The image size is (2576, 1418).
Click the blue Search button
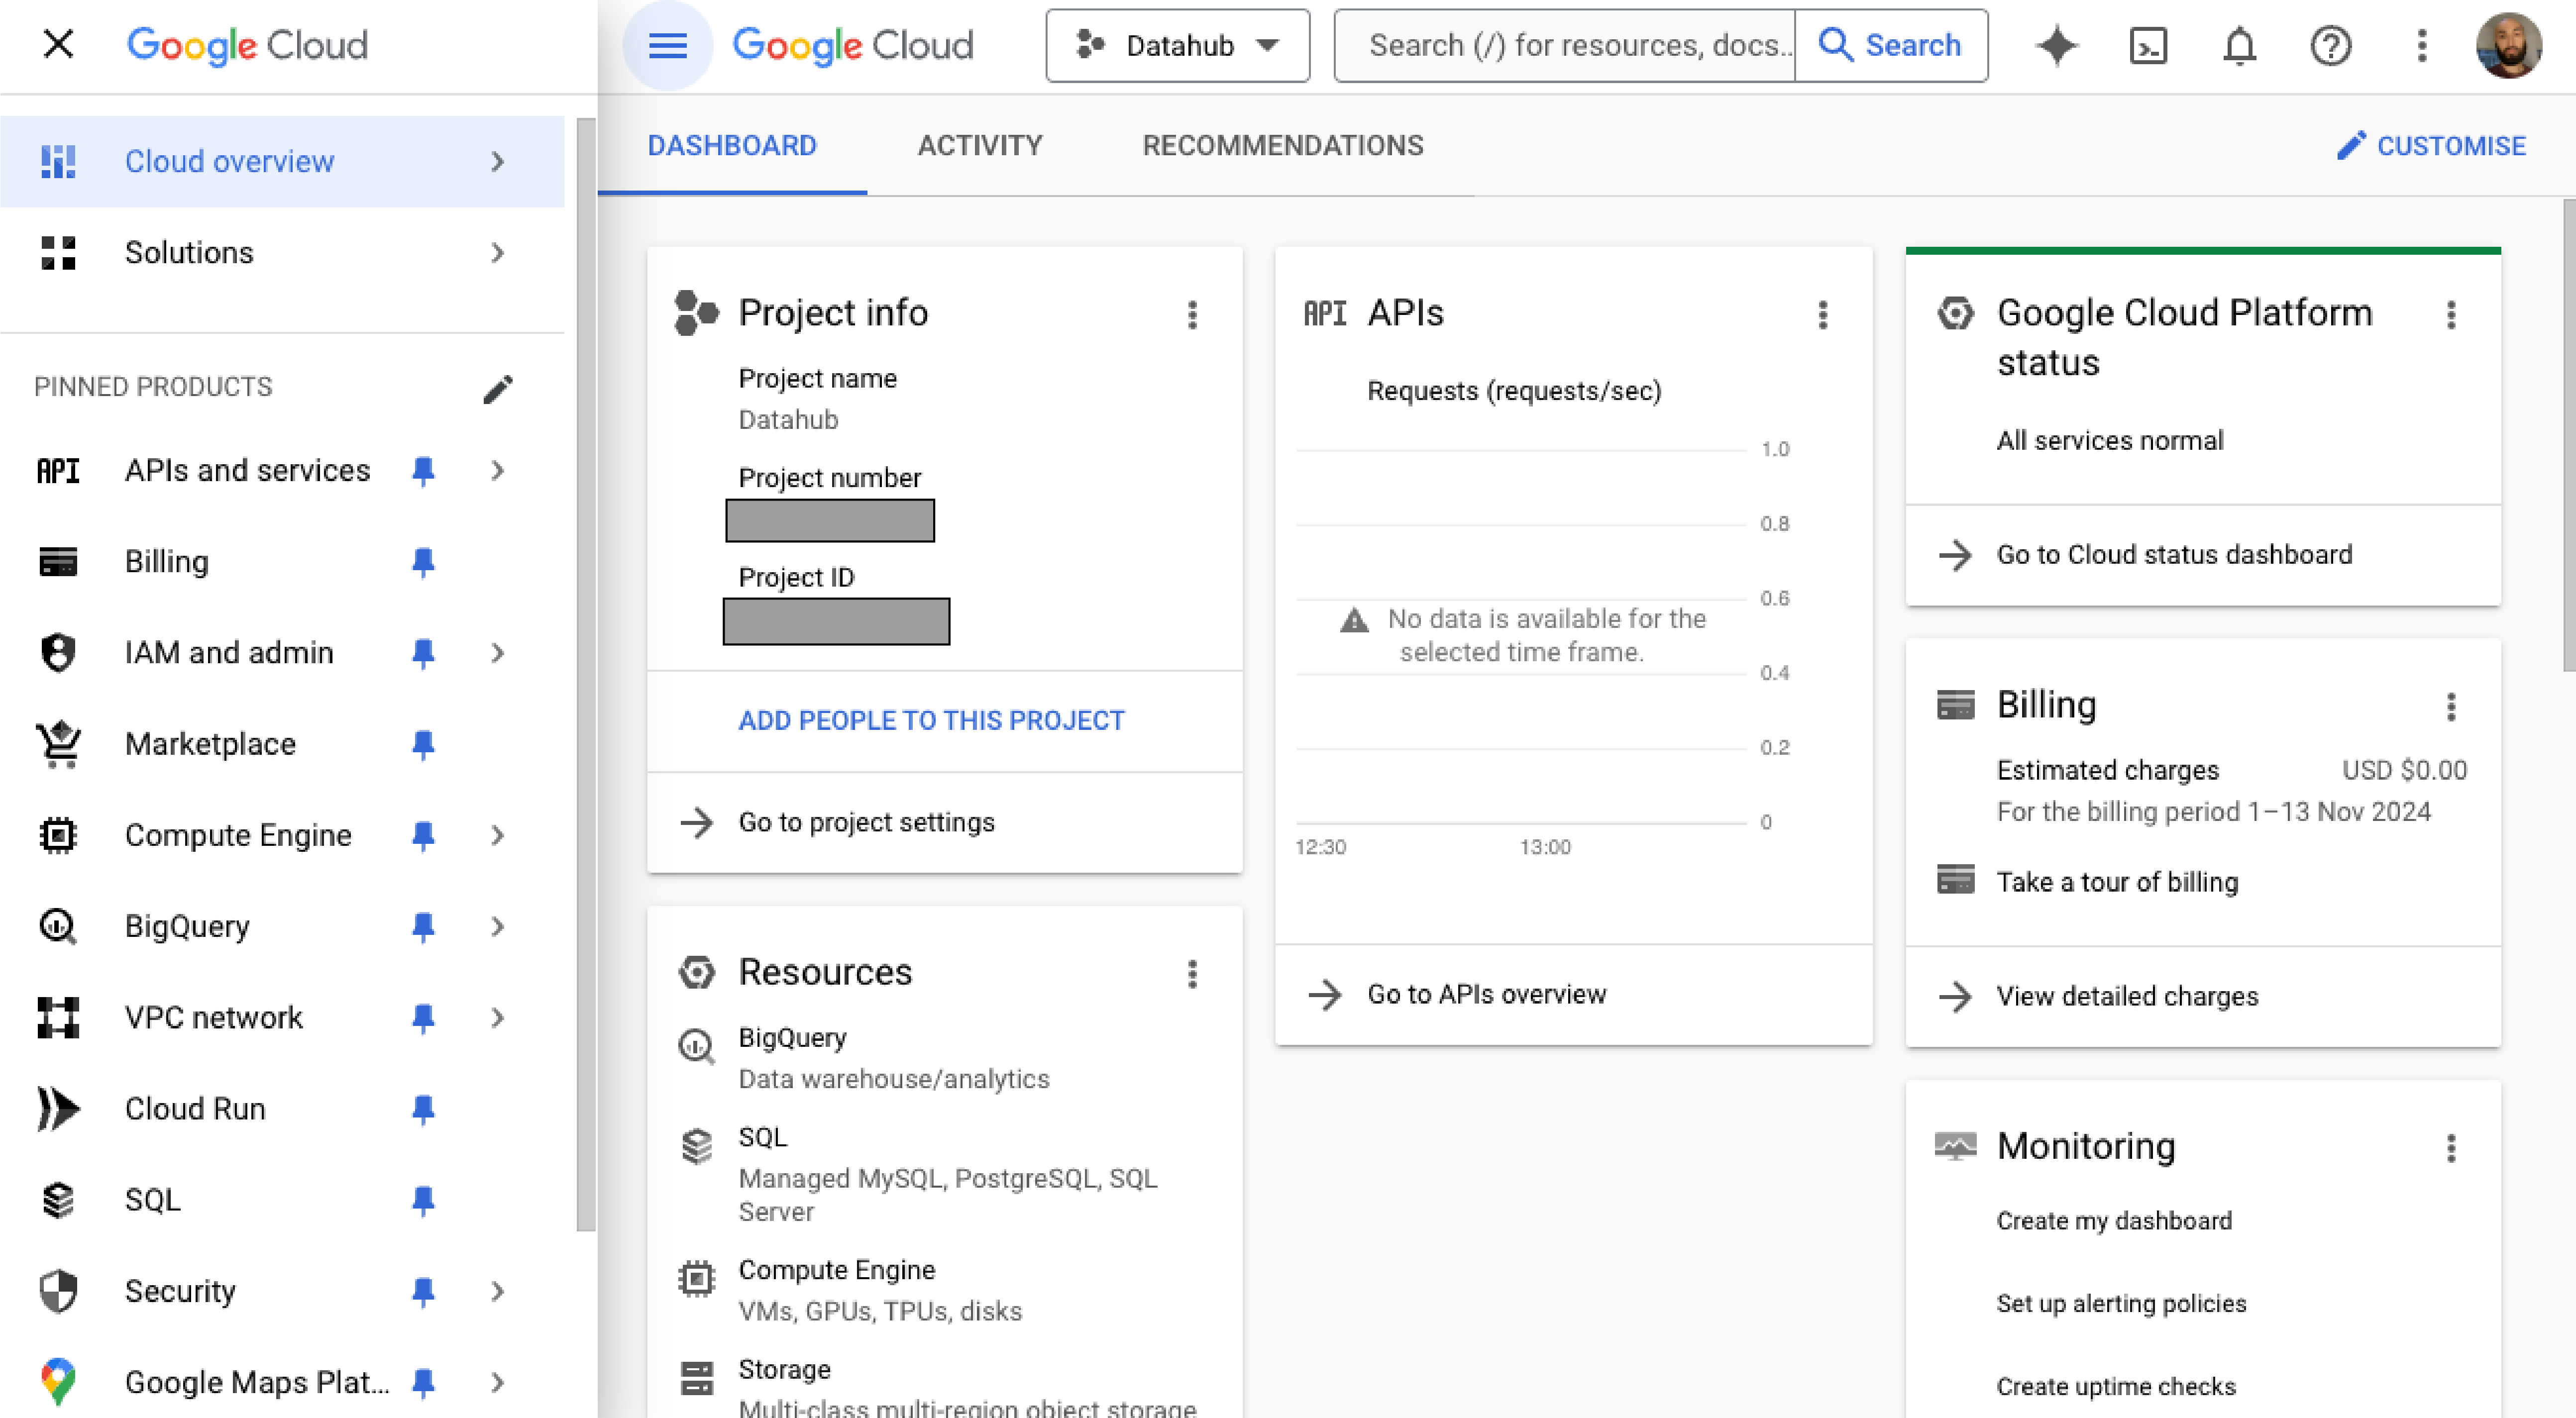coord(1890,46)
